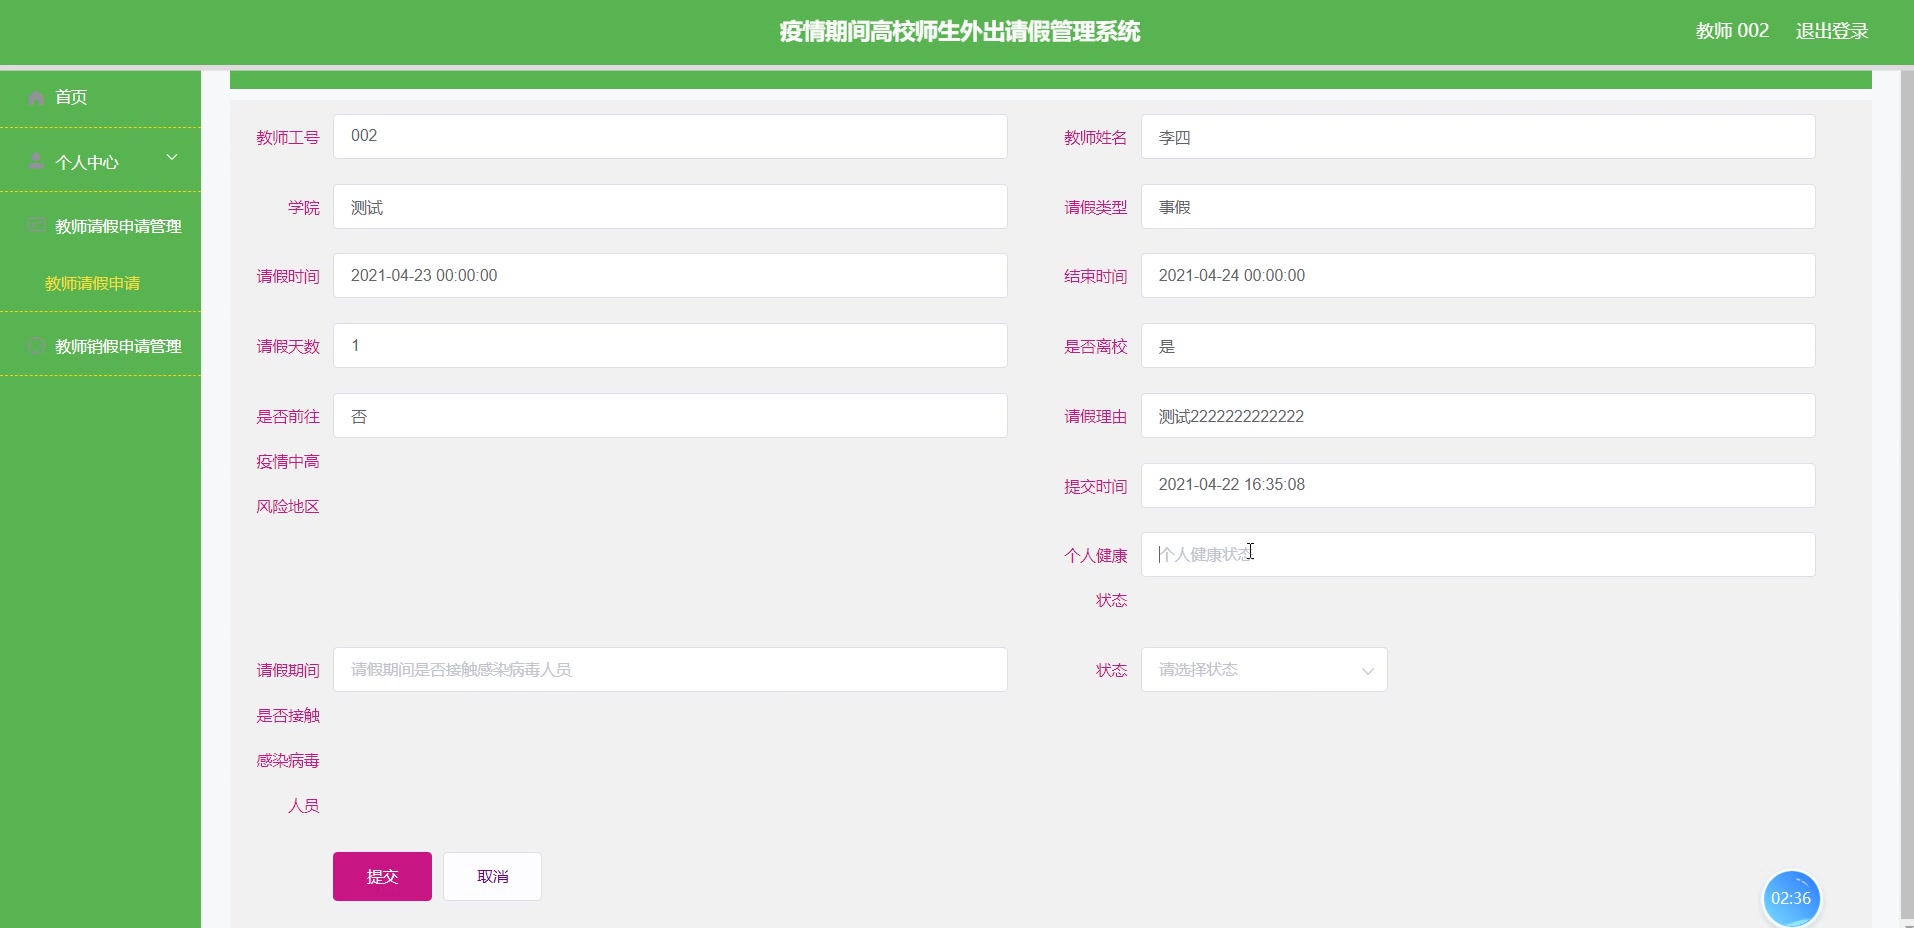Click the 请假理由 label

point(1095,417)
